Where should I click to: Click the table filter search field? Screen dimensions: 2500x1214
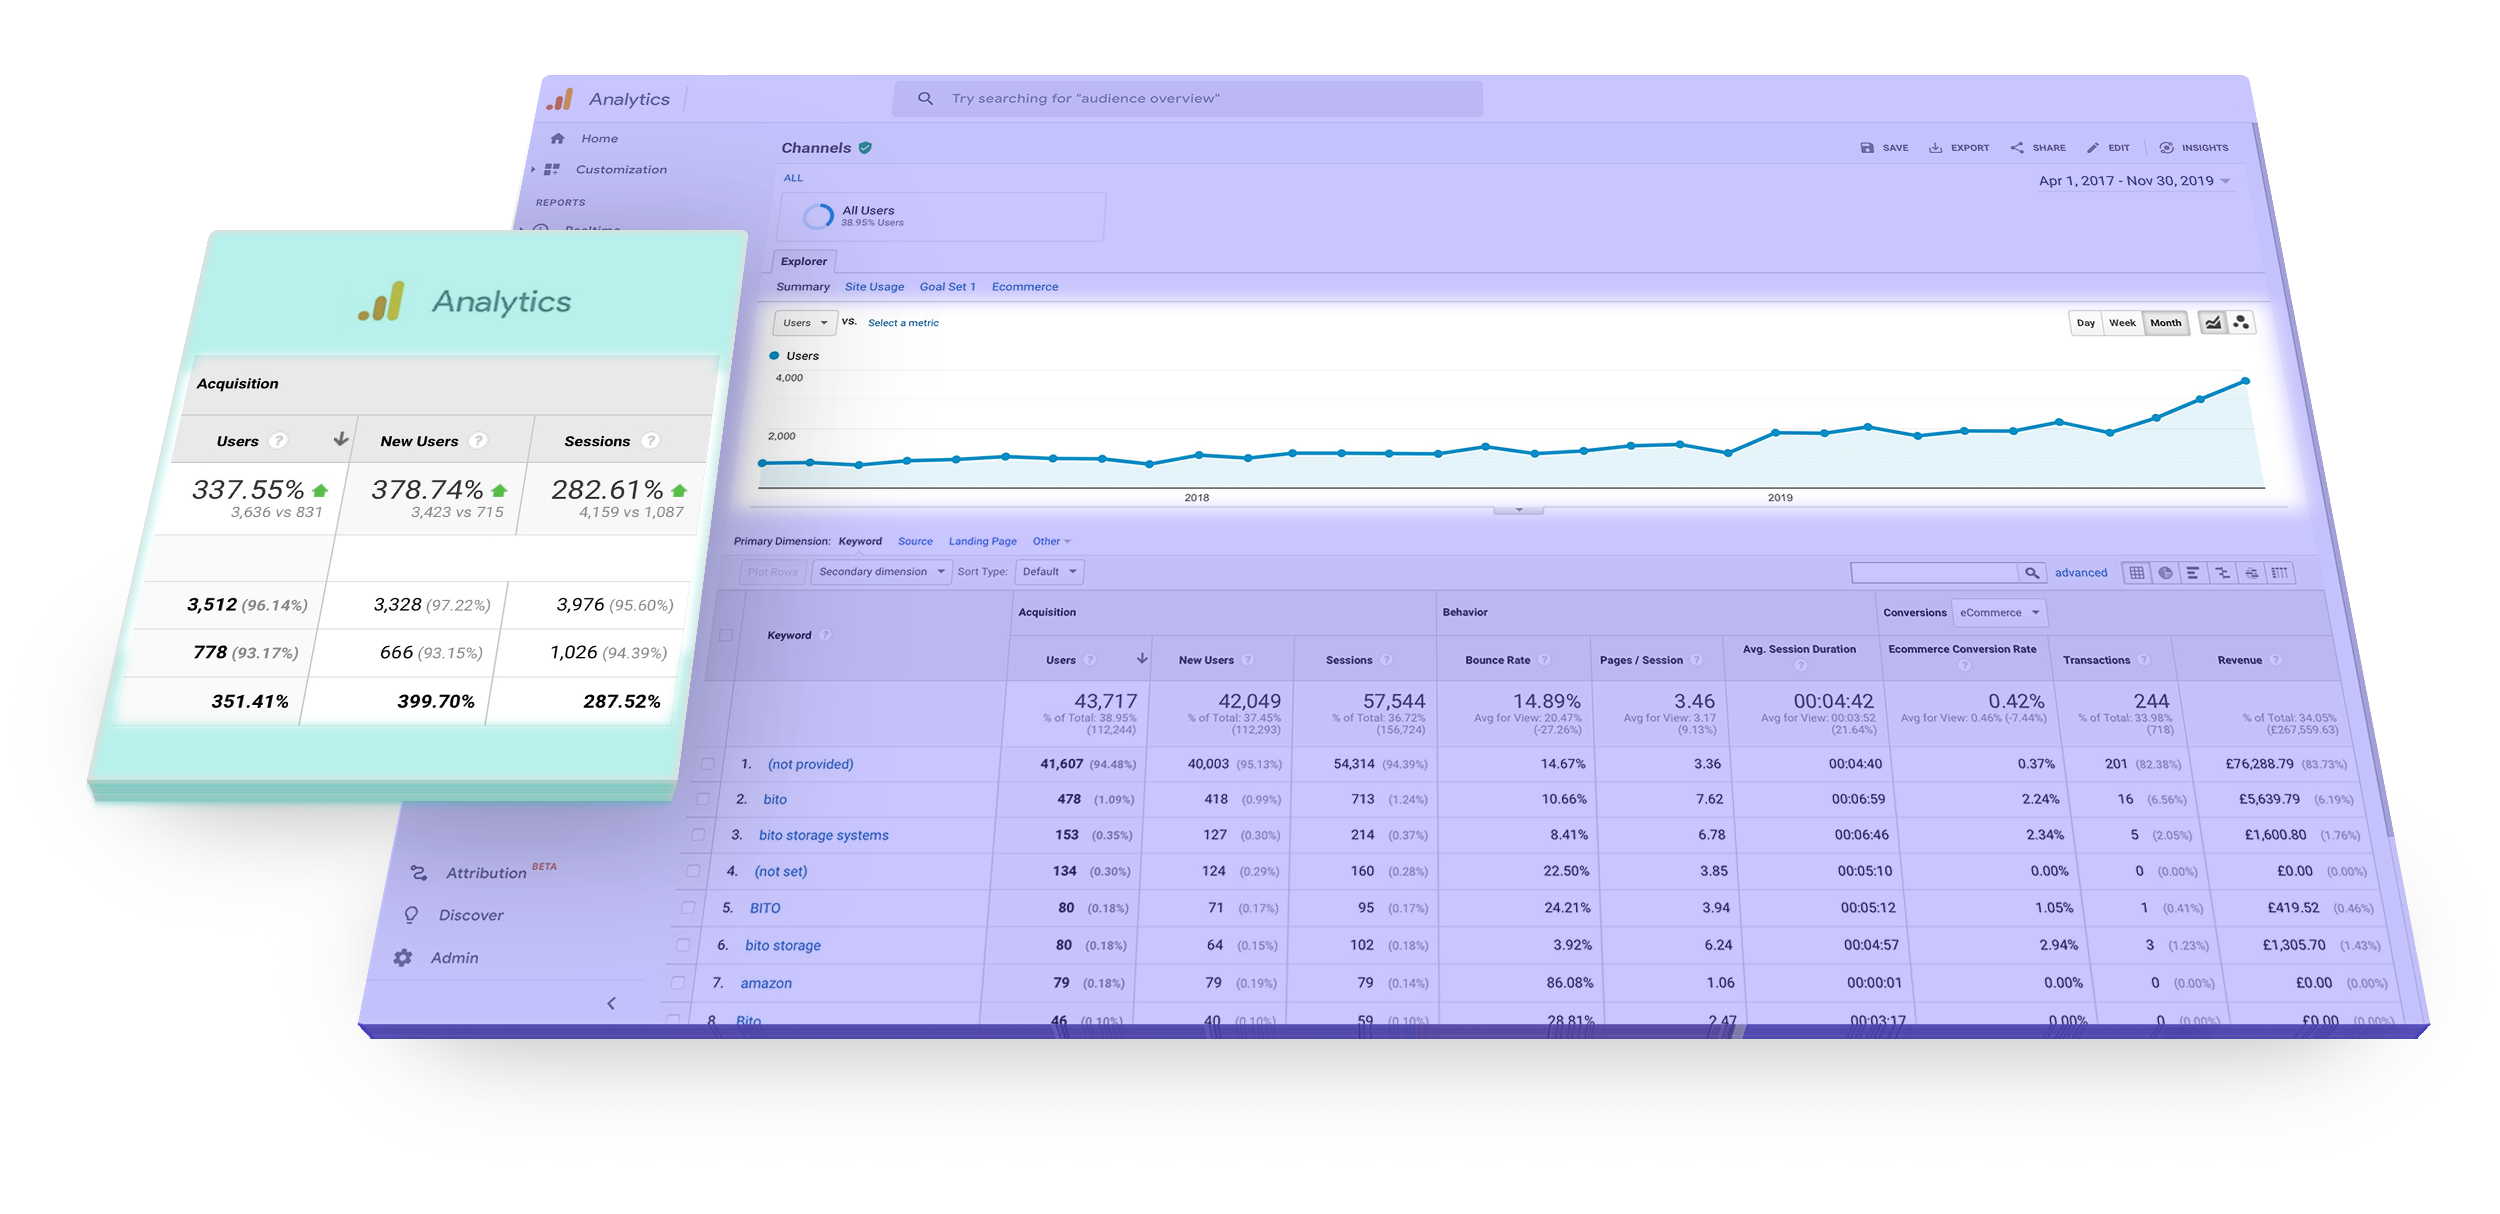[1934, 573]
